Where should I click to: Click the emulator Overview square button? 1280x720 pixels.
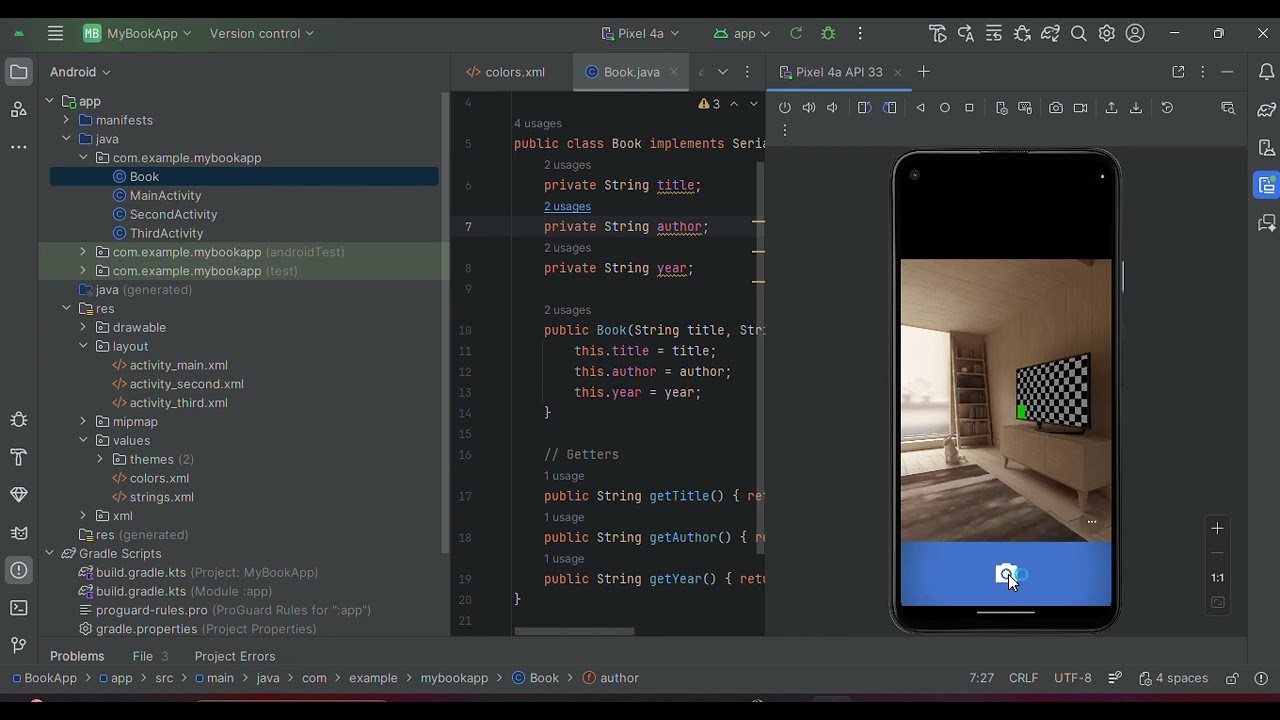[x=969, y=108]
